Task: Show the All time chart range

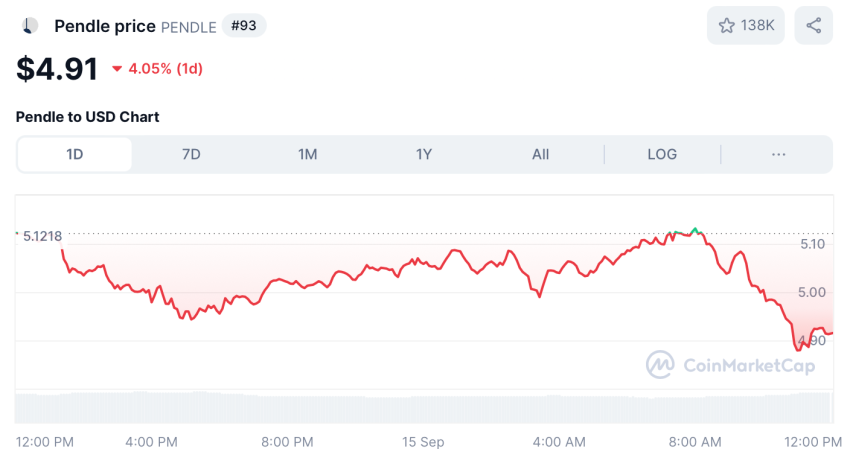Action: click(x=540, y=155)
